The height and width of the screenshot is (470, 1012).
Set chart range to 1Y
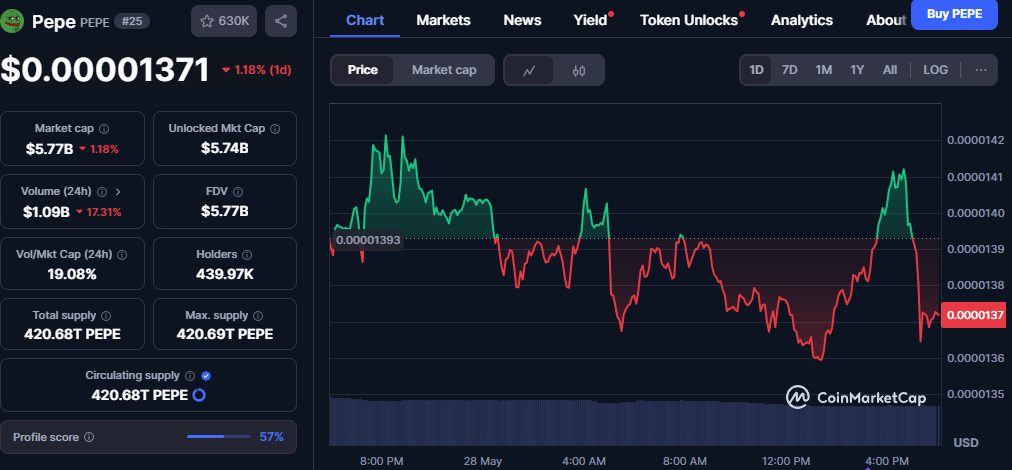pos(856,70)
